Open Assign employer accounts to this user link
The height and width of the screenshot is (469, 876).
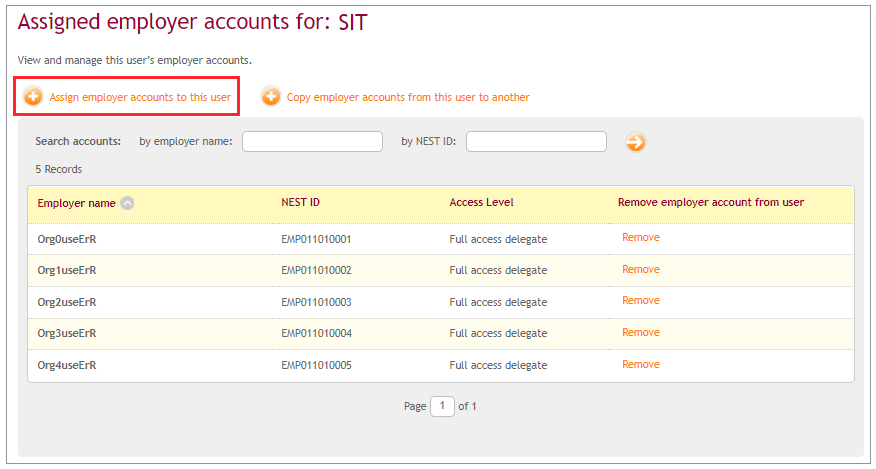pyautogui.click(x=140, y=97)
